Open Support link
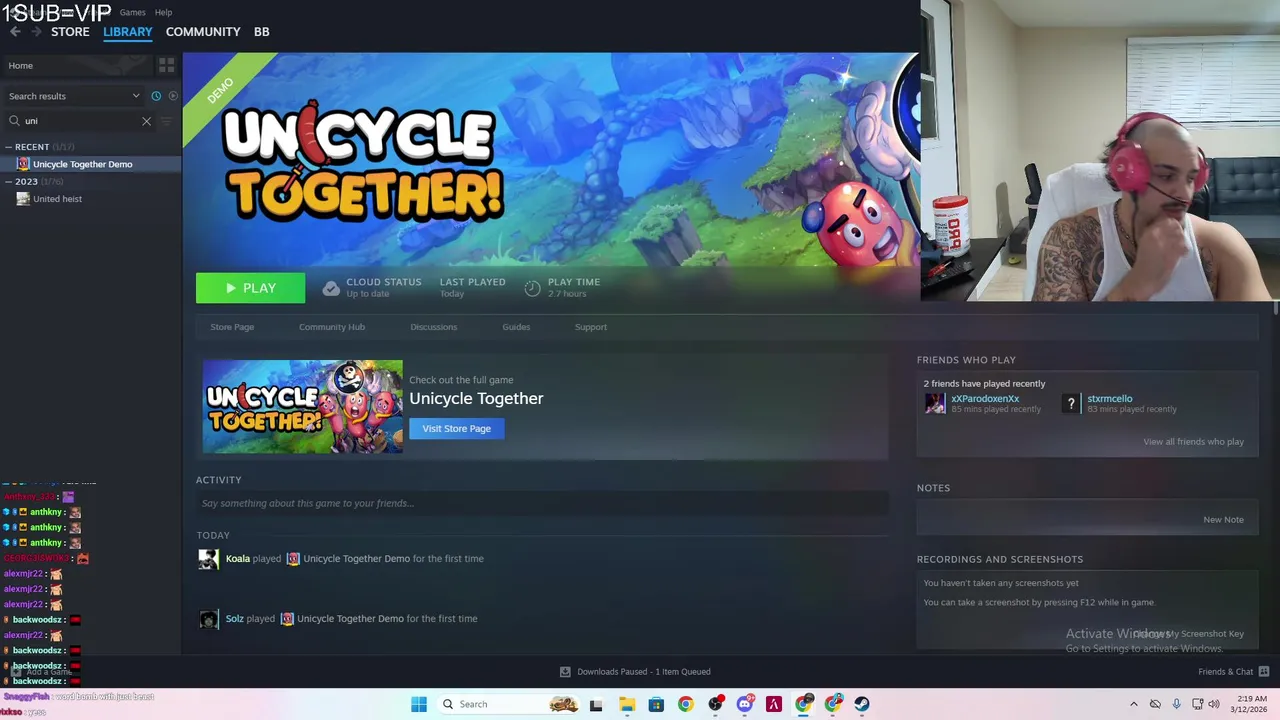Image resolution: width=1280 pixels, height=720 pixels. (591, 327)
